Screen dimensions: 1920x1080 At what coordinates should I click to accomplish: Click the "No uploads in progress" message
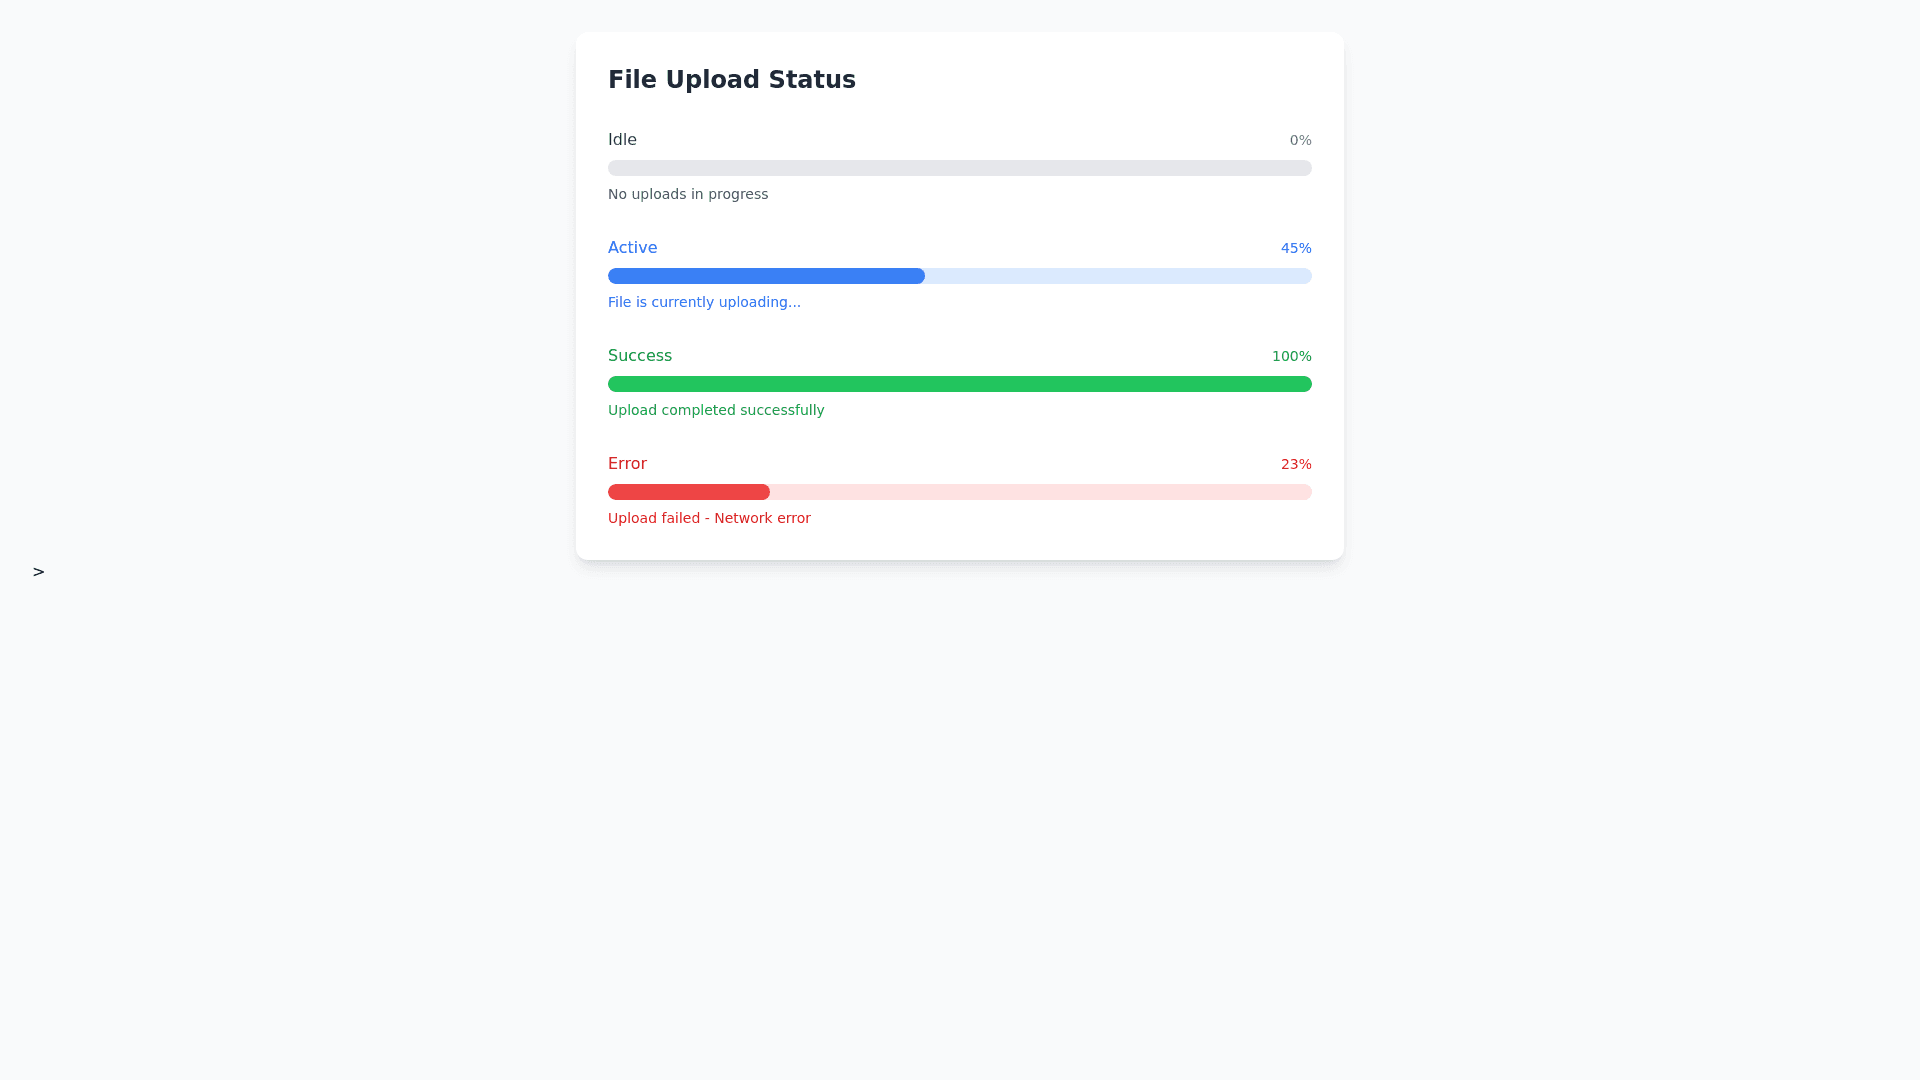click(x=688, y=194)
